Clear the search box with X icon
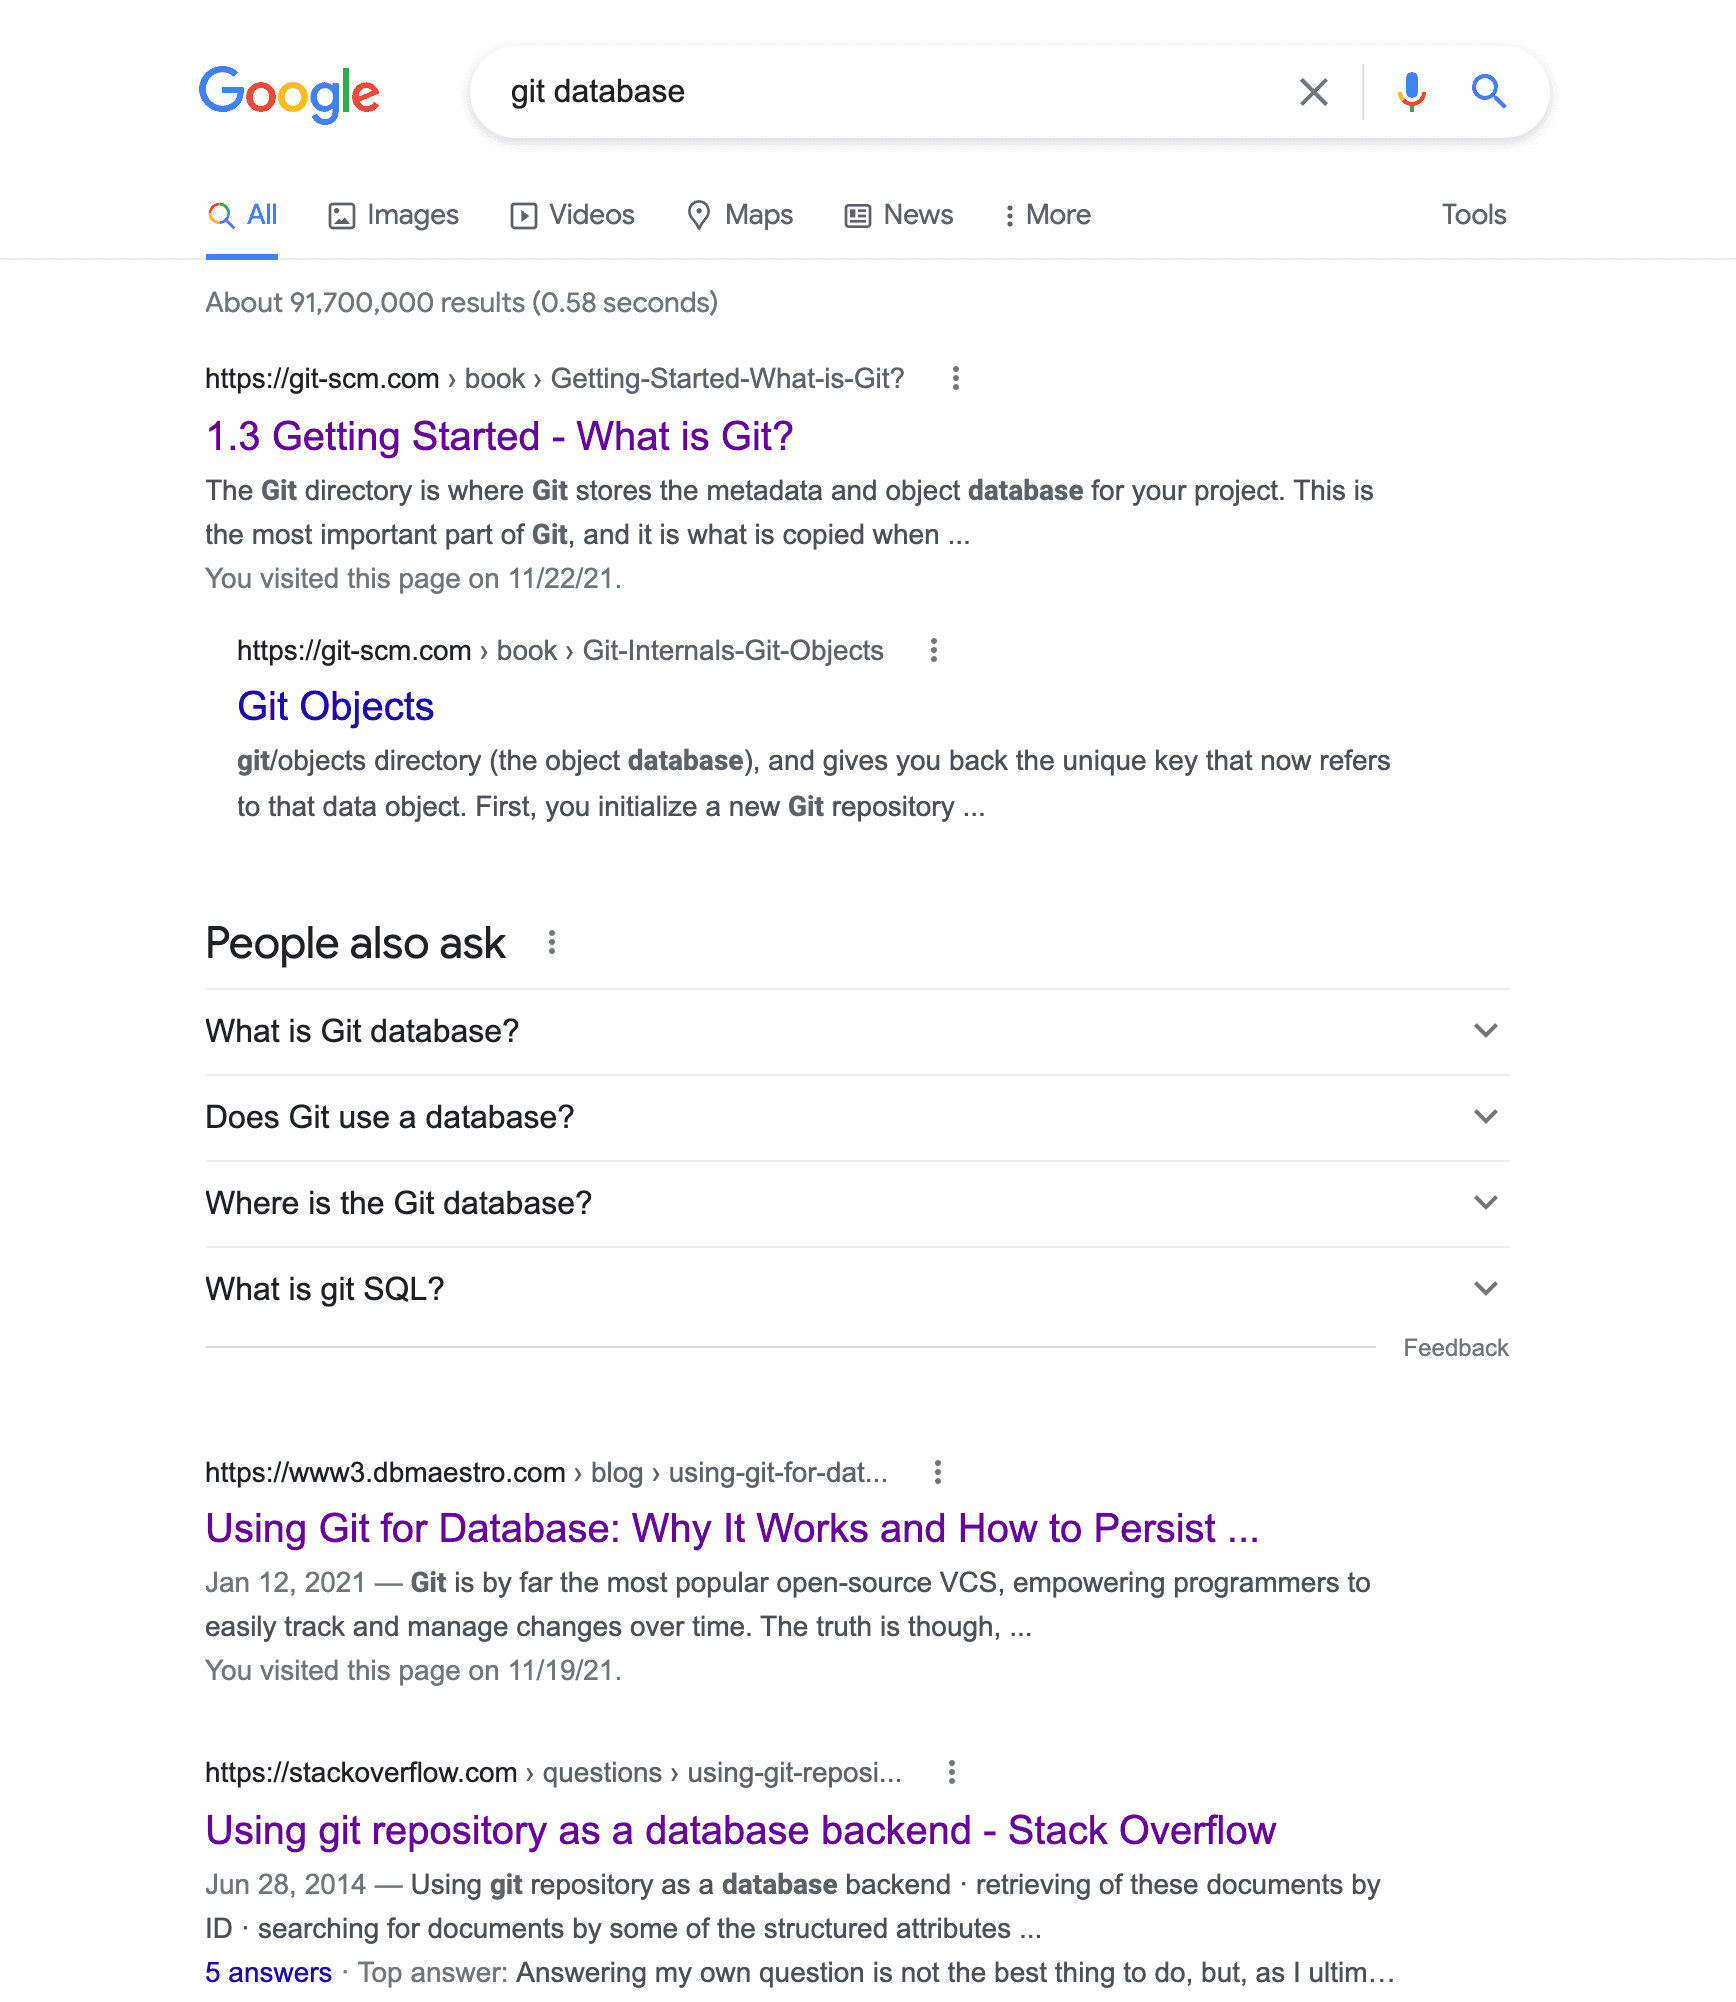 1313,92
